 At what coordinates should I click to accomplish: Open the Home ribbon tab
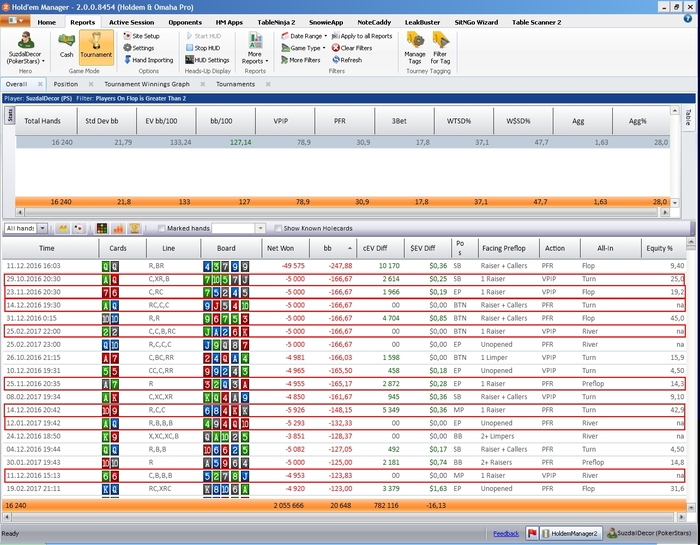[x=46, y=22]
